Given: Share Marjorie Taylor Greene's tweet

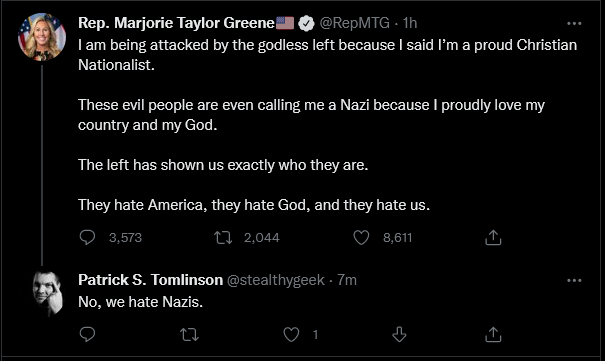Looking at the screenshot, I should point(493,237).
